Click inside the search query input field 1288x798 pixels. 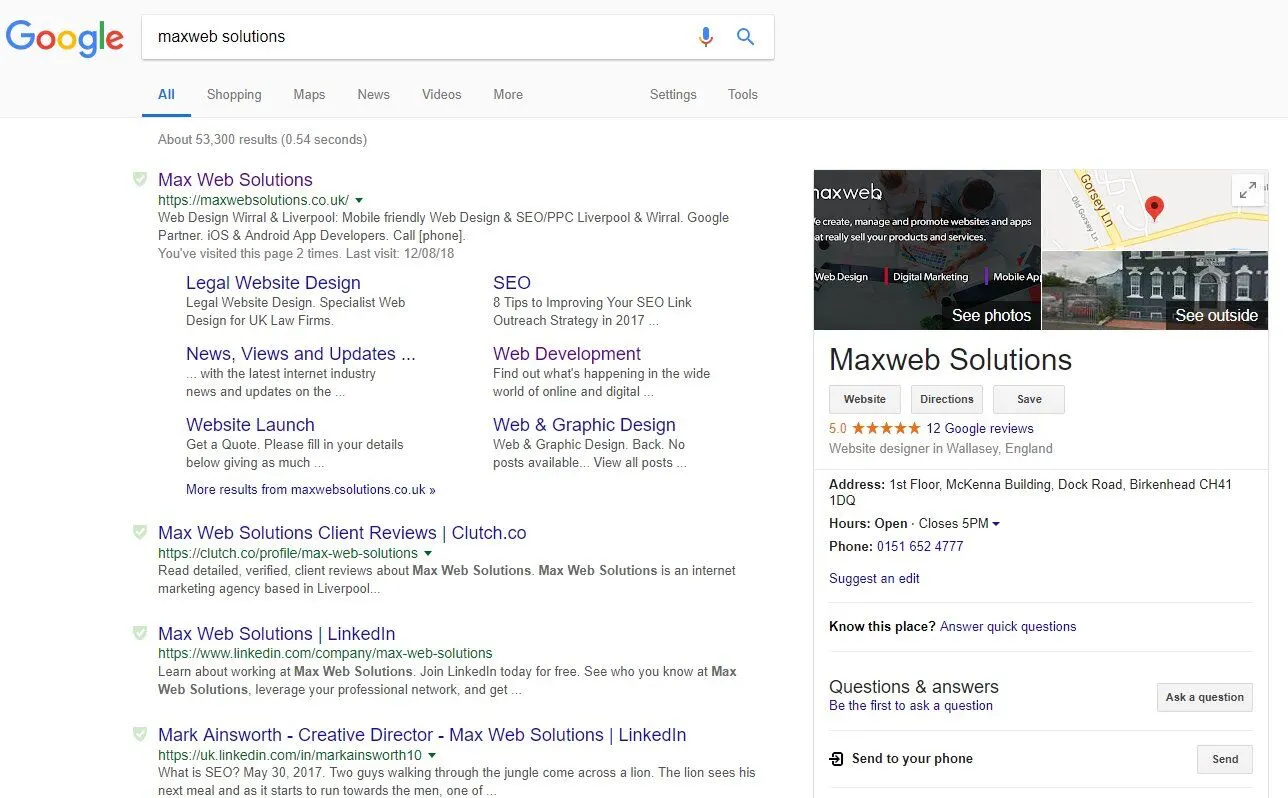[400, 36]
